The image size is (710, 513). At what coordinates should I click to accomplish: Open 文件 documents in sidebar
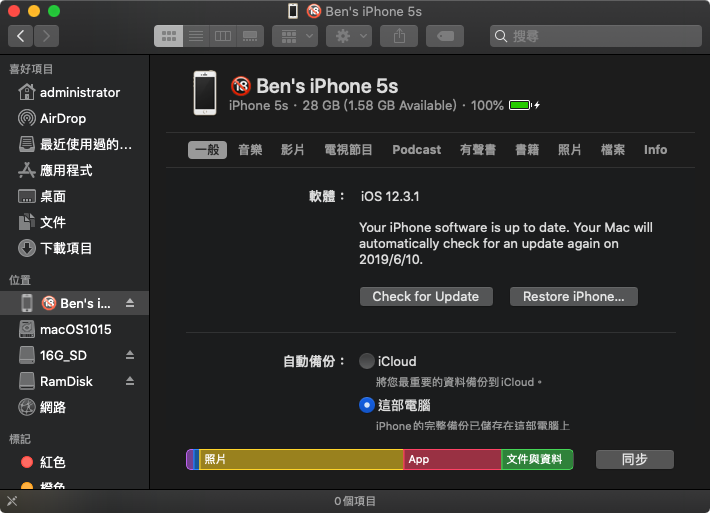[75, 222]
